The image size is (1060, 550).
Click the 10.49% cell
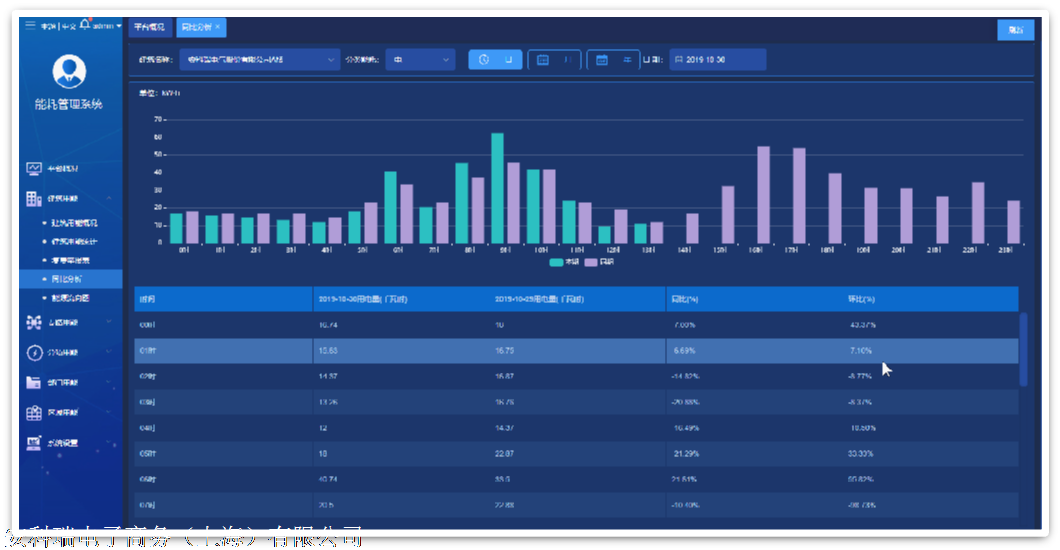686,428
